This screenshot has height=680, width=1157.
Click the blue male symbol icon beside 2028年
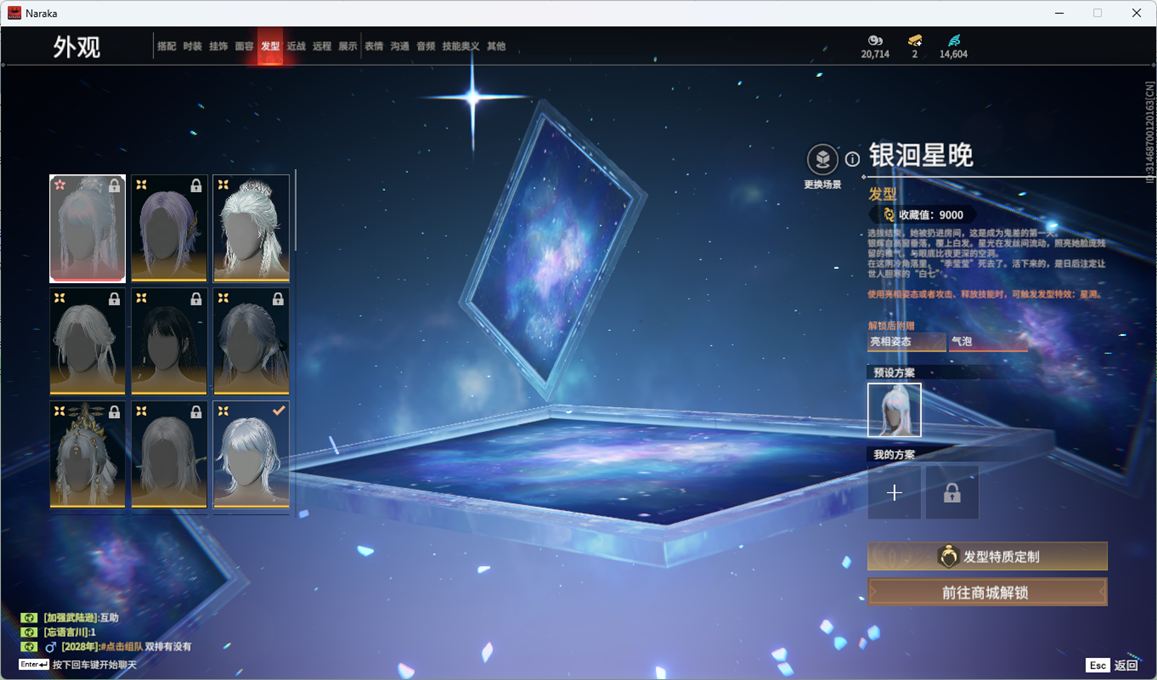(51, 647)
